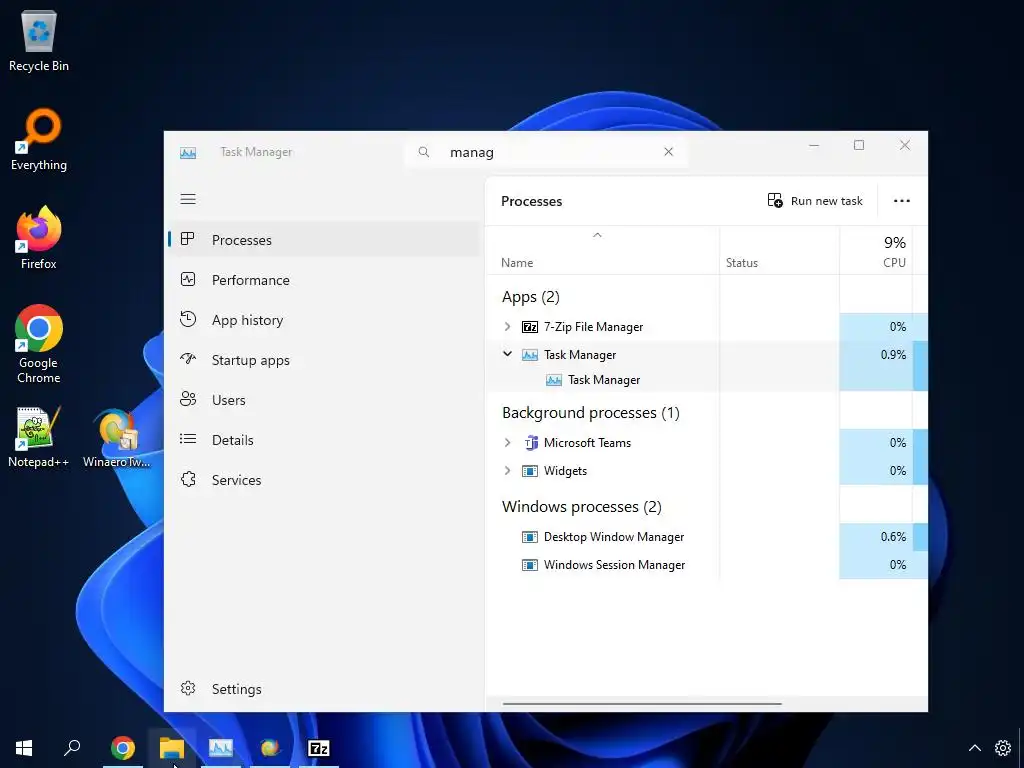
Task: Show hidden tray icons chevron
Action: (x=974, y=748)
